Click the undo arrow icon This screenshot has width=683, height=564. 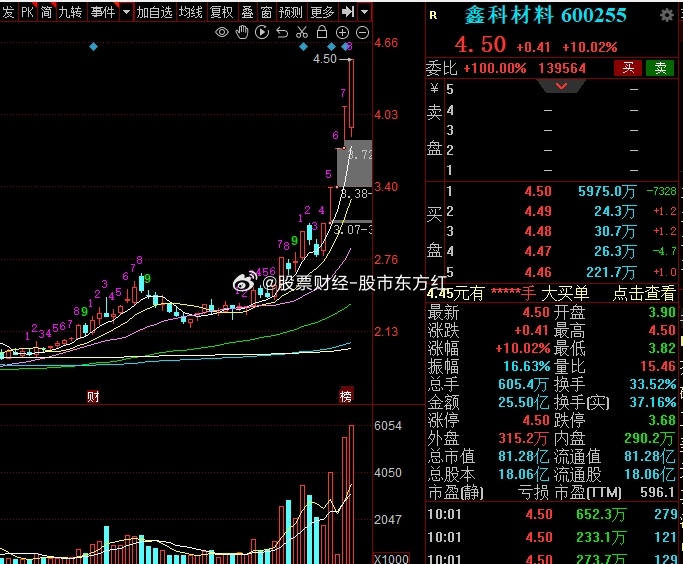coord(282,32)
